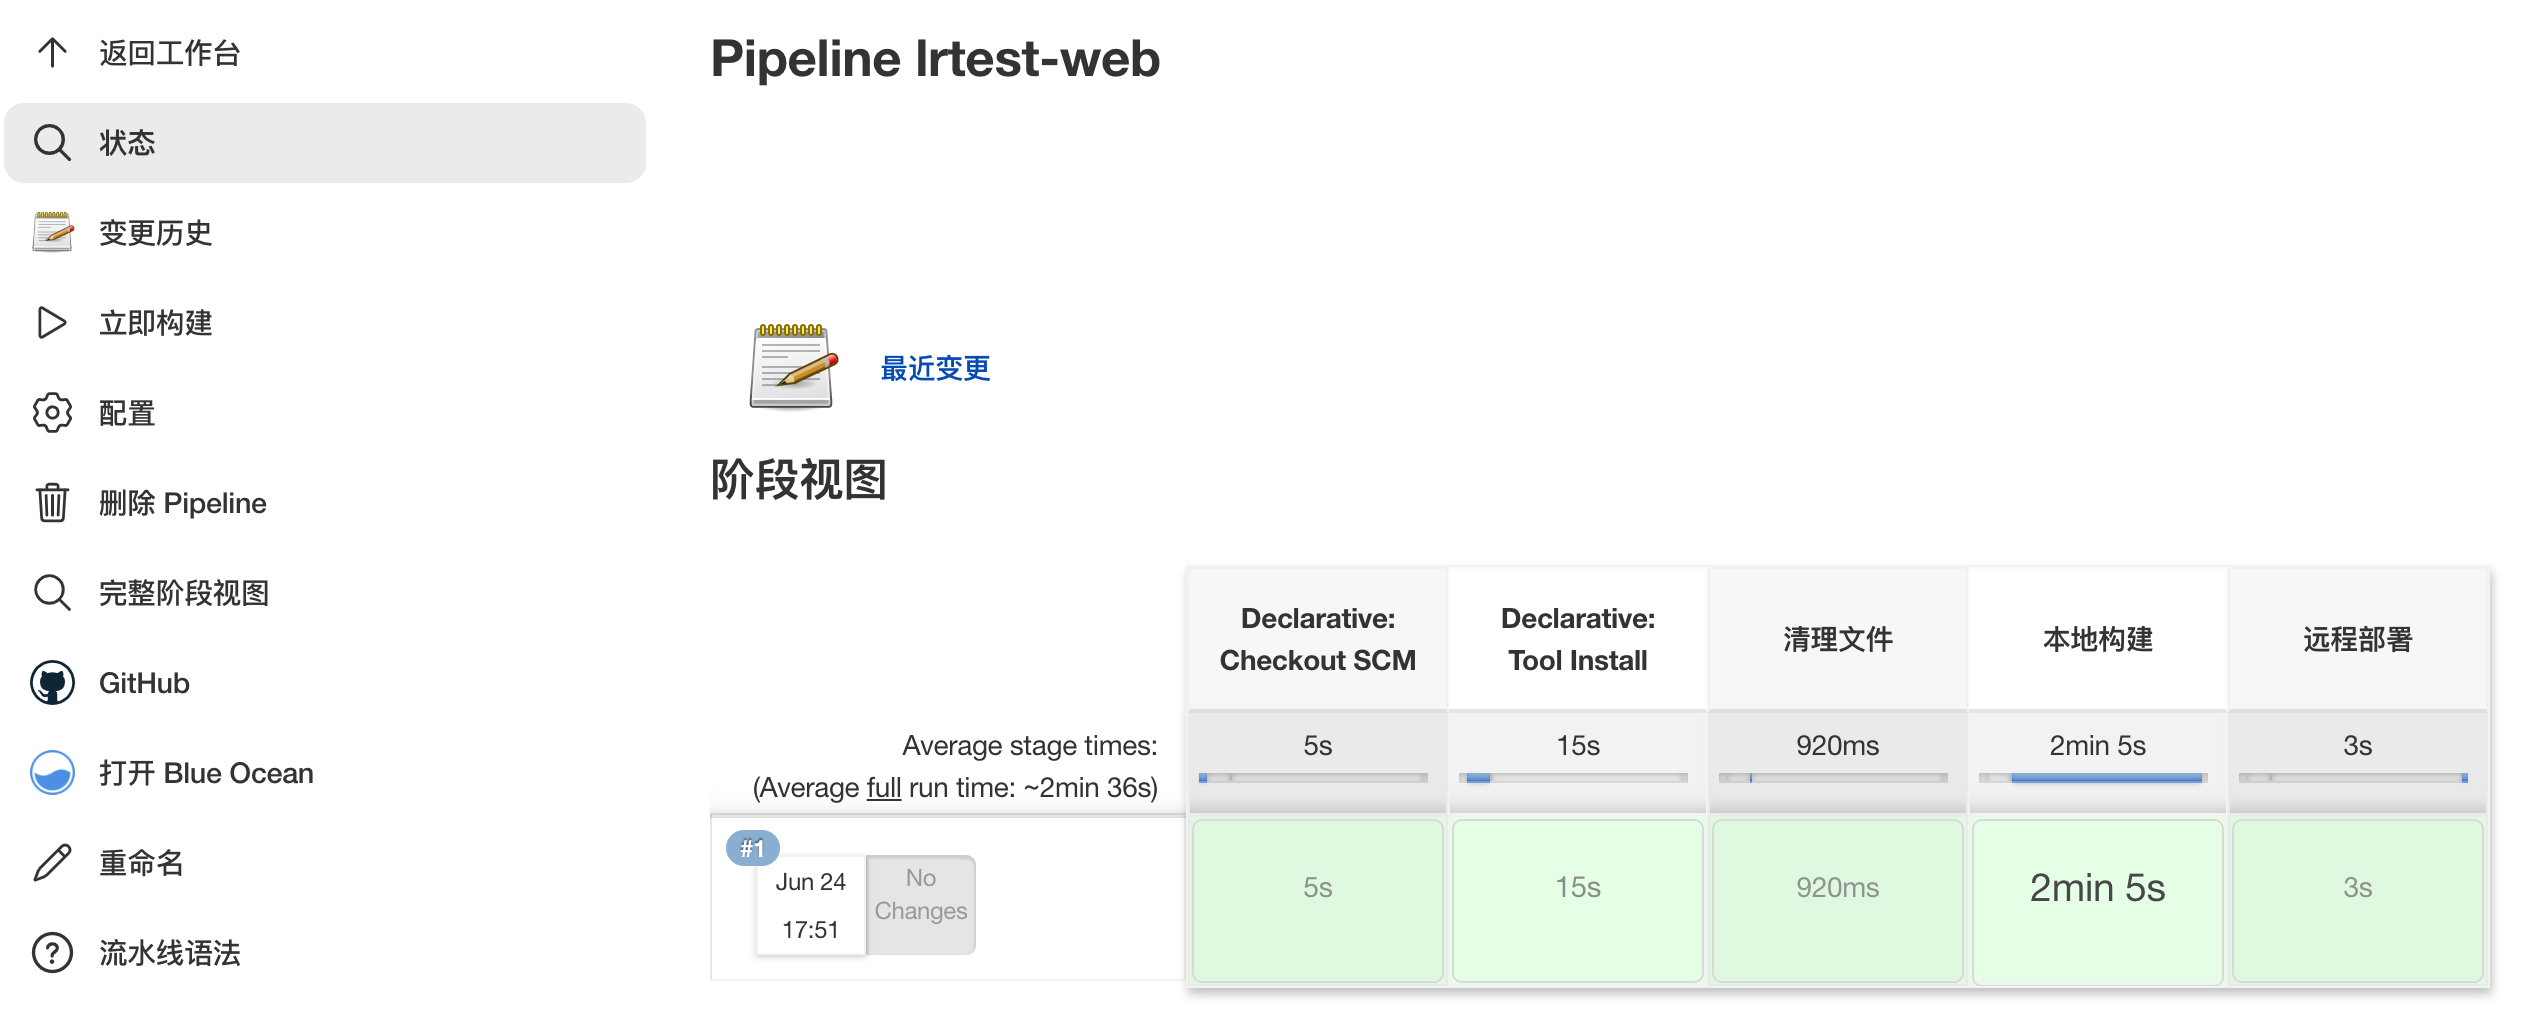Click the GitHub octocat icon
Image resolution: width=2528 pixels, height=1016 pixels.
pyautogui.click(x=52, y=683)
